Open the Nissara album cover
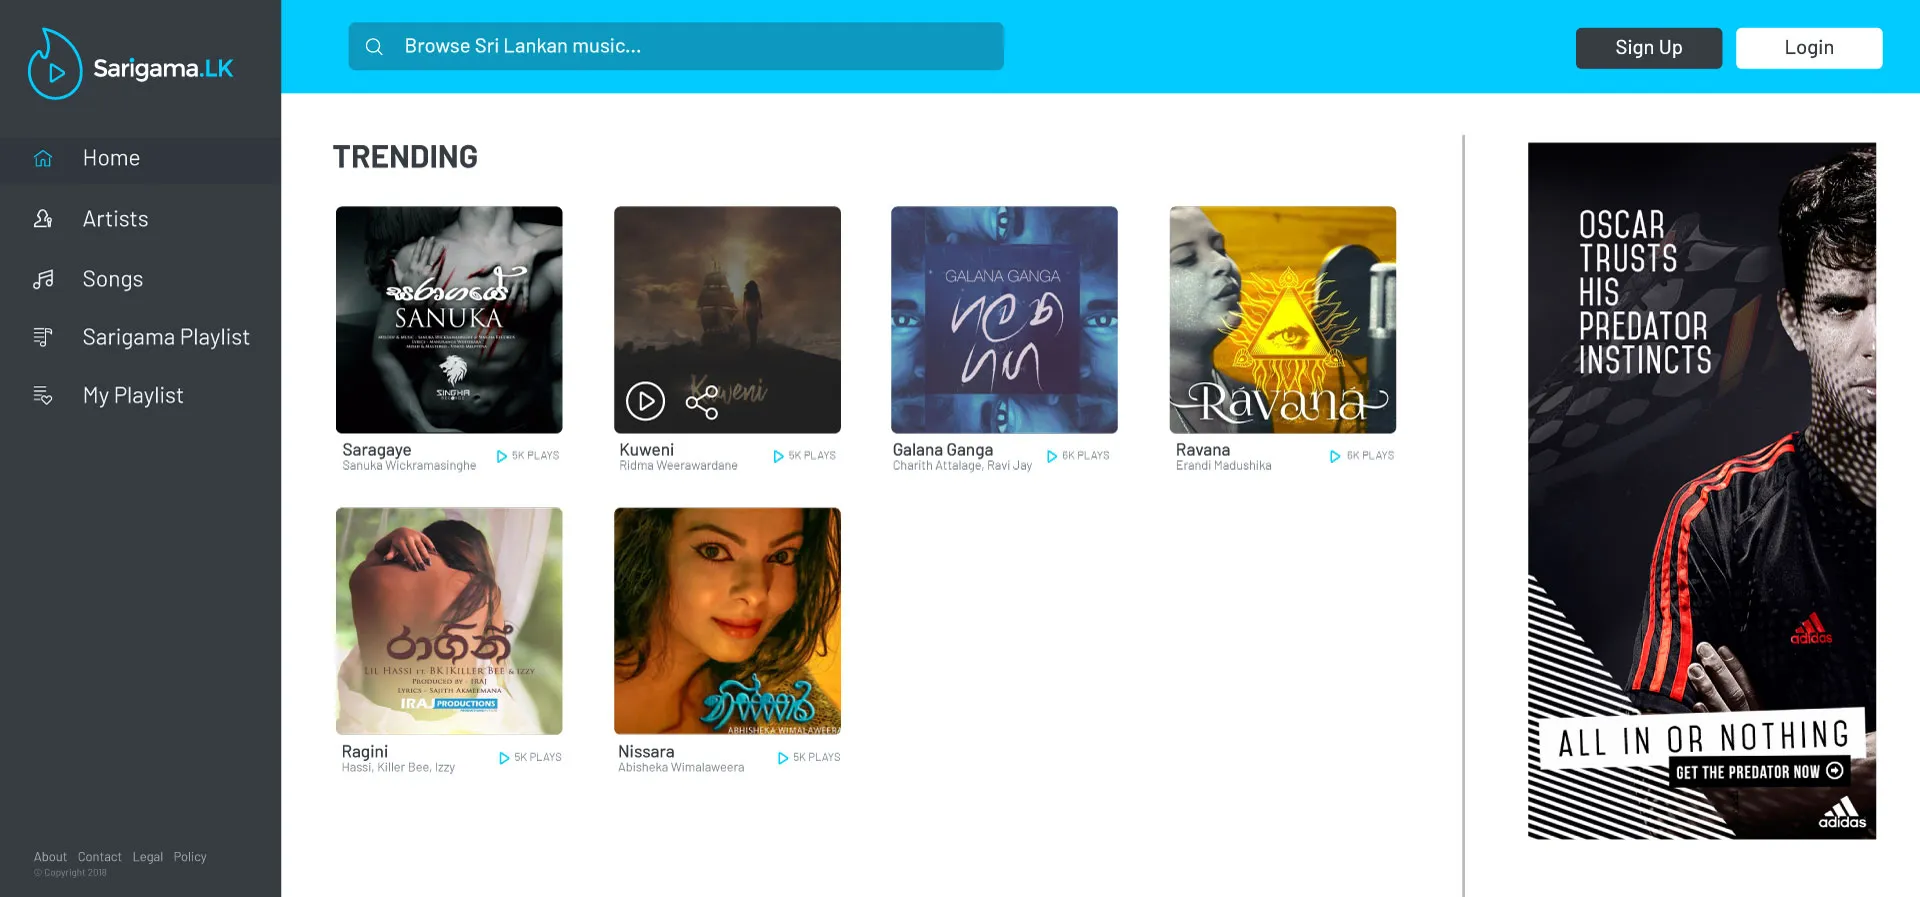 (727, 621)
